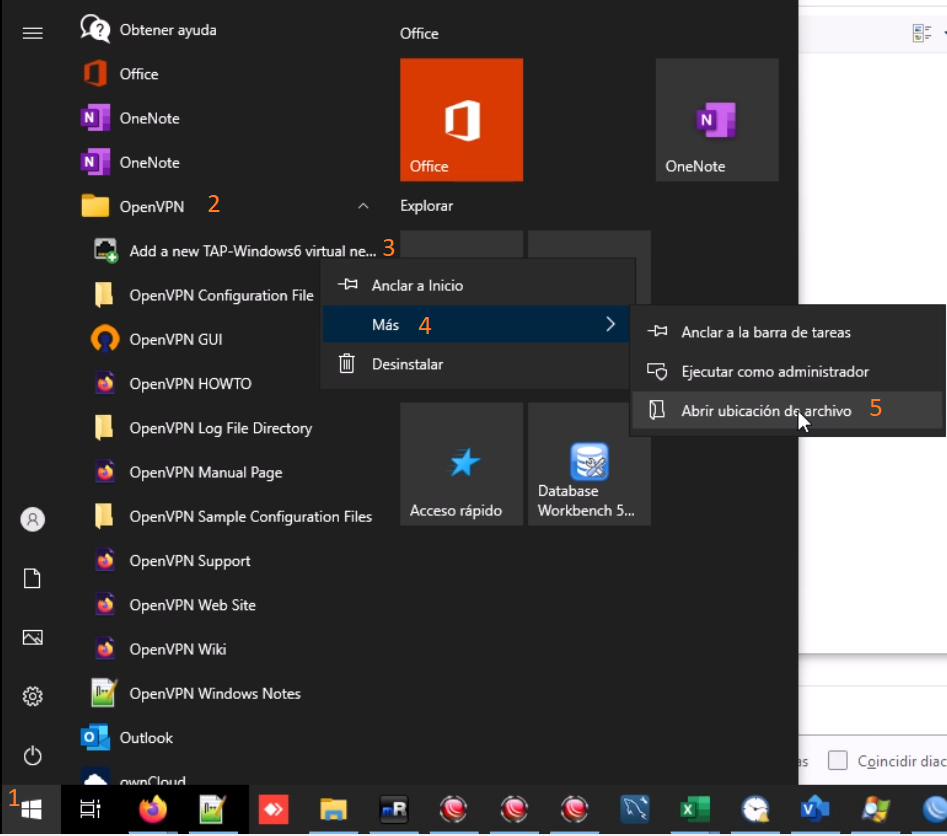Open Documents from Start sidebar

[x=33, y=578]
